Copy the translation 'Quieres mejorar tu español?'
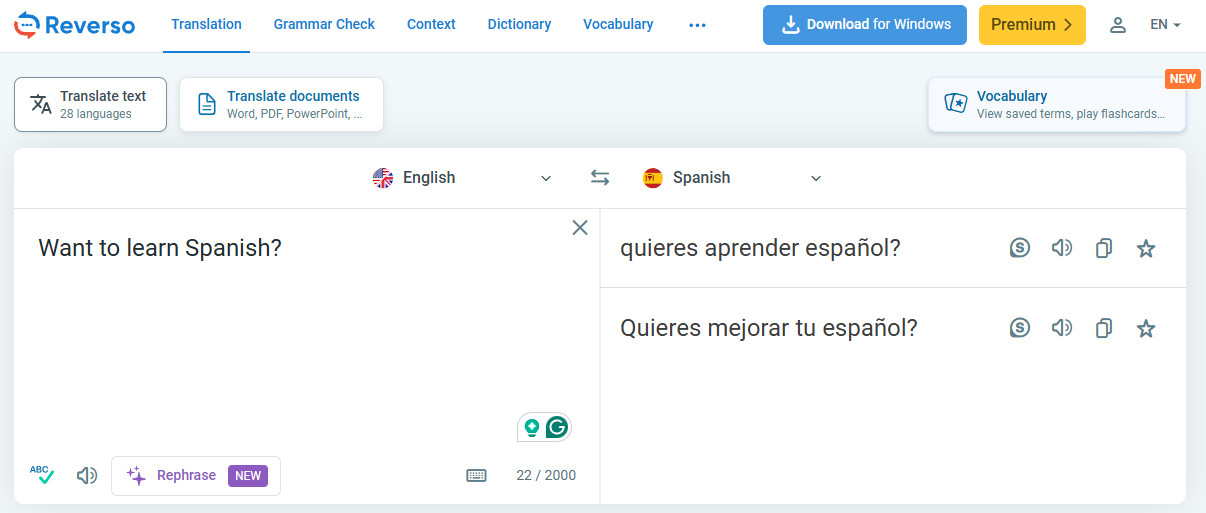The image size is (1206, 513). pyautogui.click(x=1104, y=328)
